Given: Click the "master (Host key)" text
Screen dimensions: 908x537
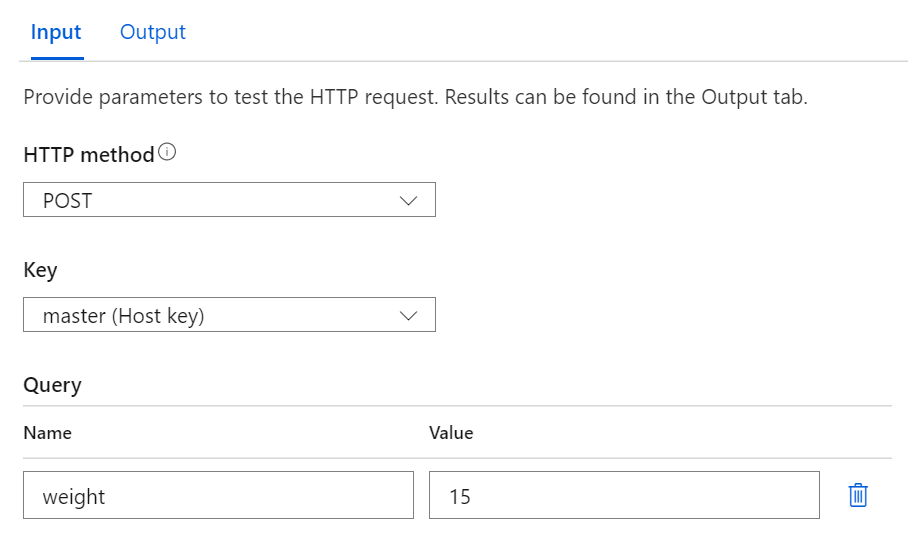Looking at the screenshot, I should point(123,316).
